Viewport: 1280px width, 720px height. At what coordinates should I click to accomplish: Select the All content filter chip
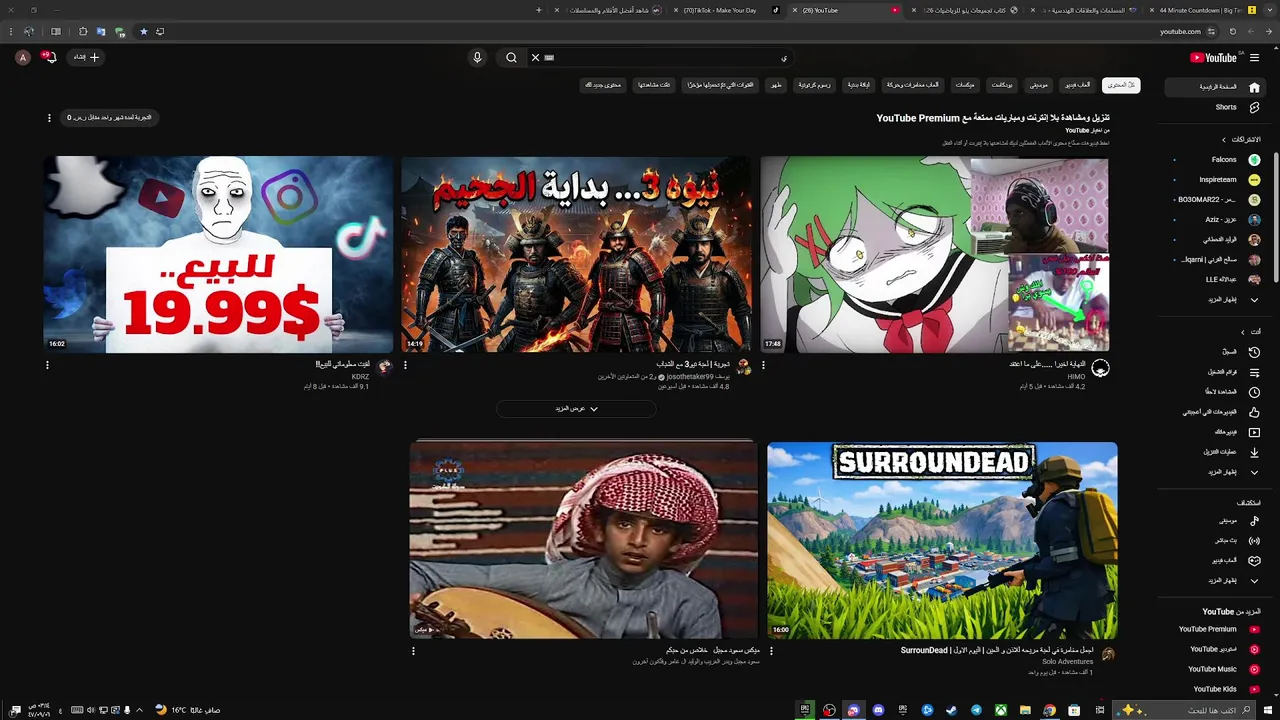[x=1121, y=85]
